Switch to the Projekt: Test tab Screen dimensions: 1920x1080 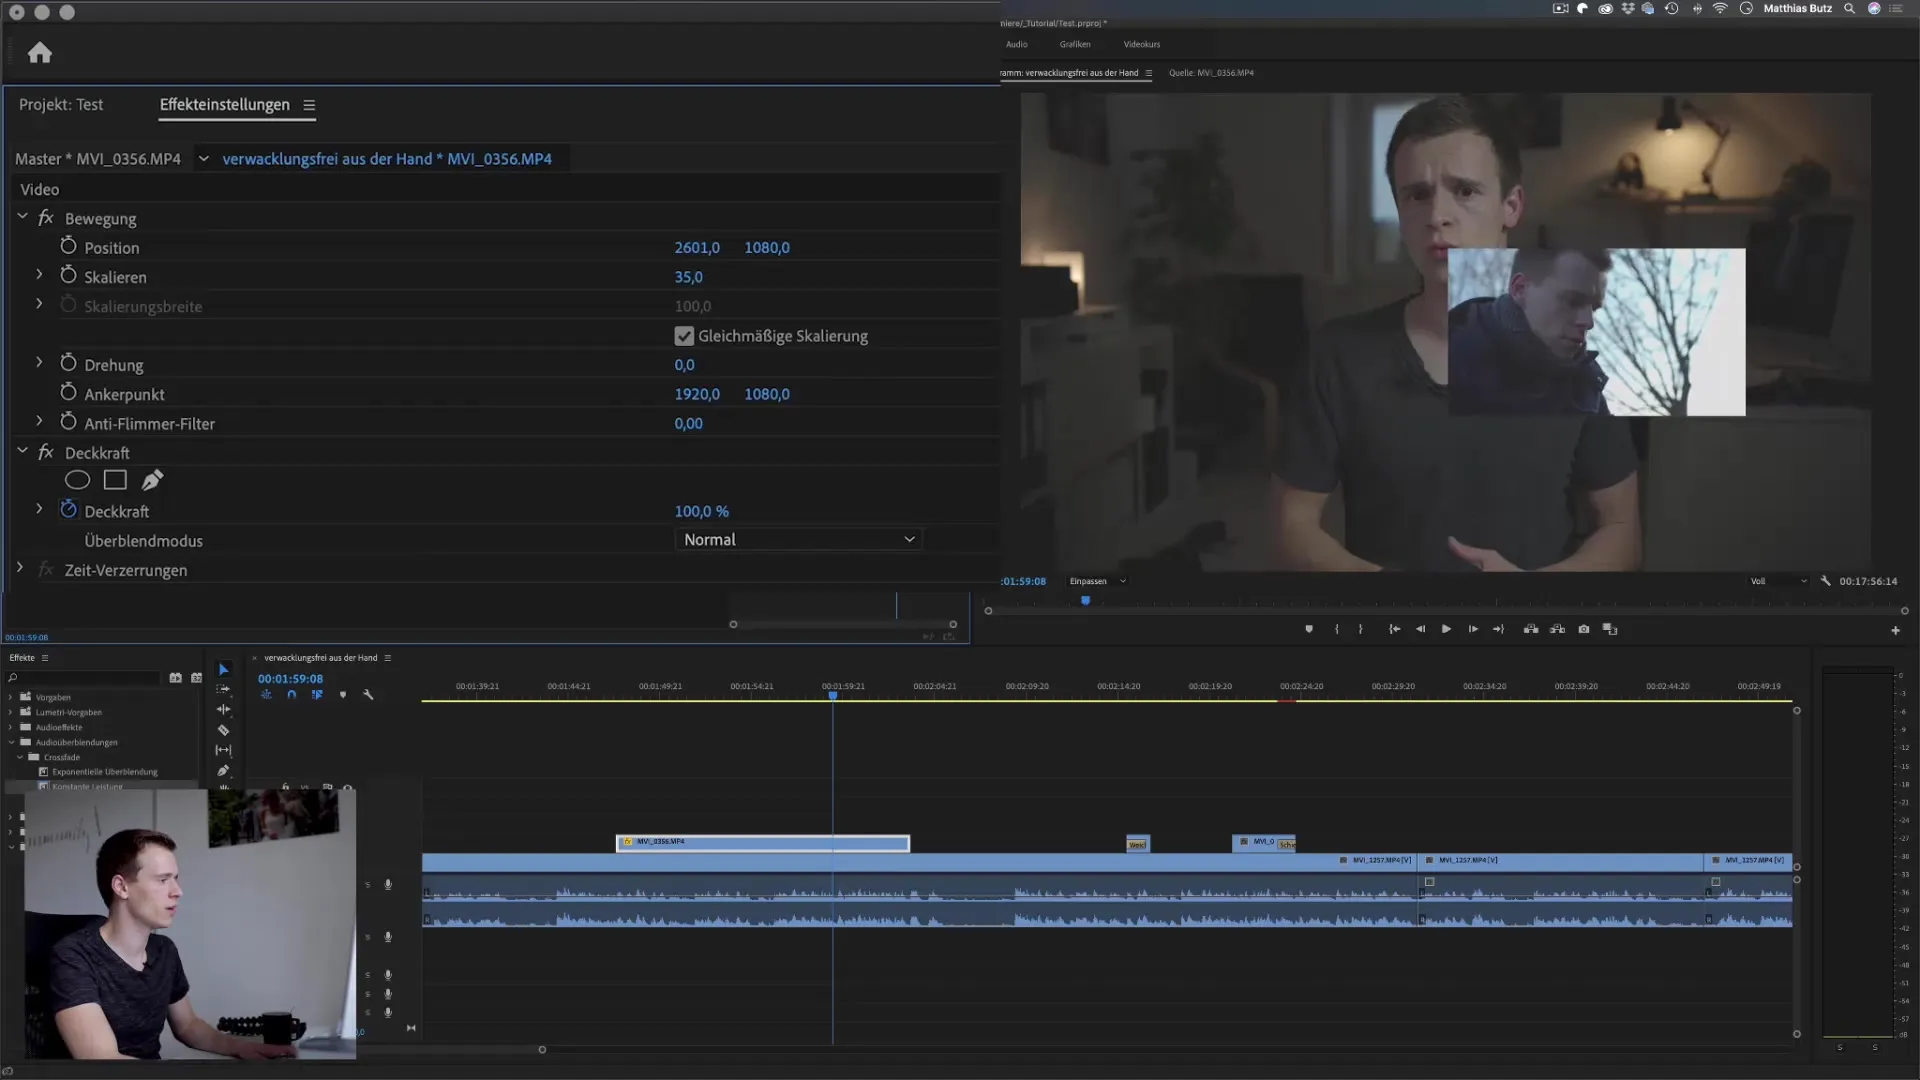coord(61,105)
